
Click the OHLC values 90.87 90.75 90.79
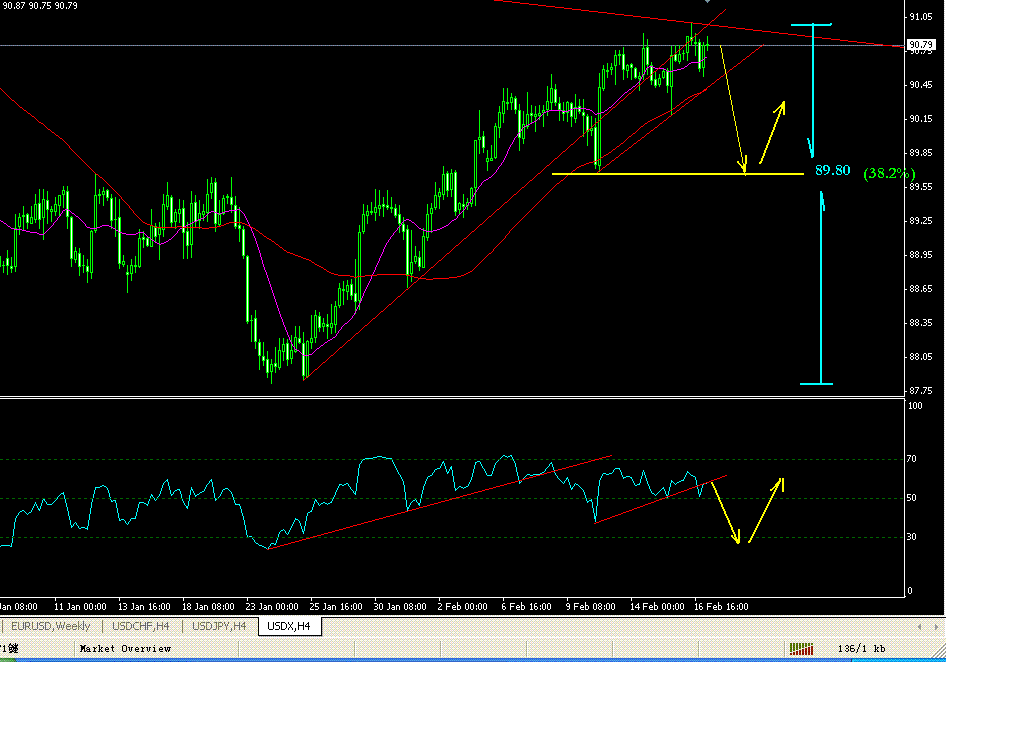(39, 5)
